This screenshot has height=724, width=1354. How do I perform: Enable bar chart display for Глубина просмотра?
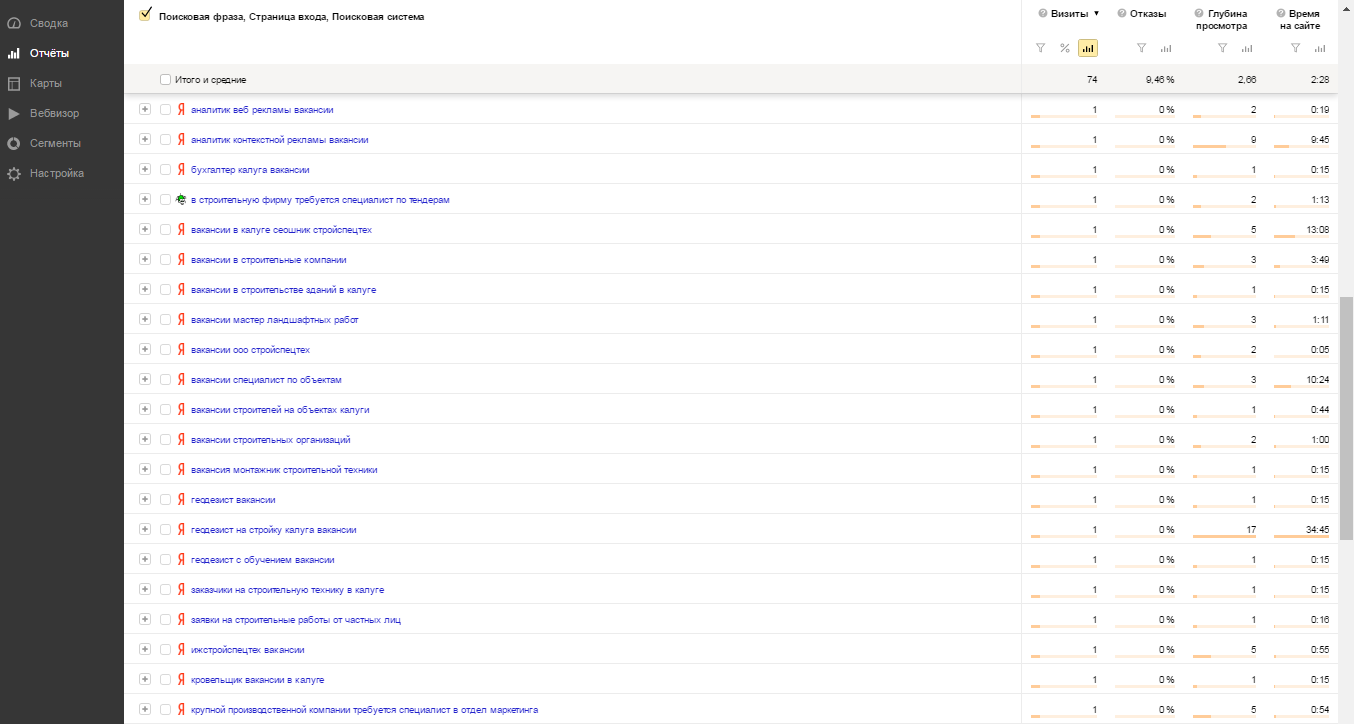click(1247, 48)
